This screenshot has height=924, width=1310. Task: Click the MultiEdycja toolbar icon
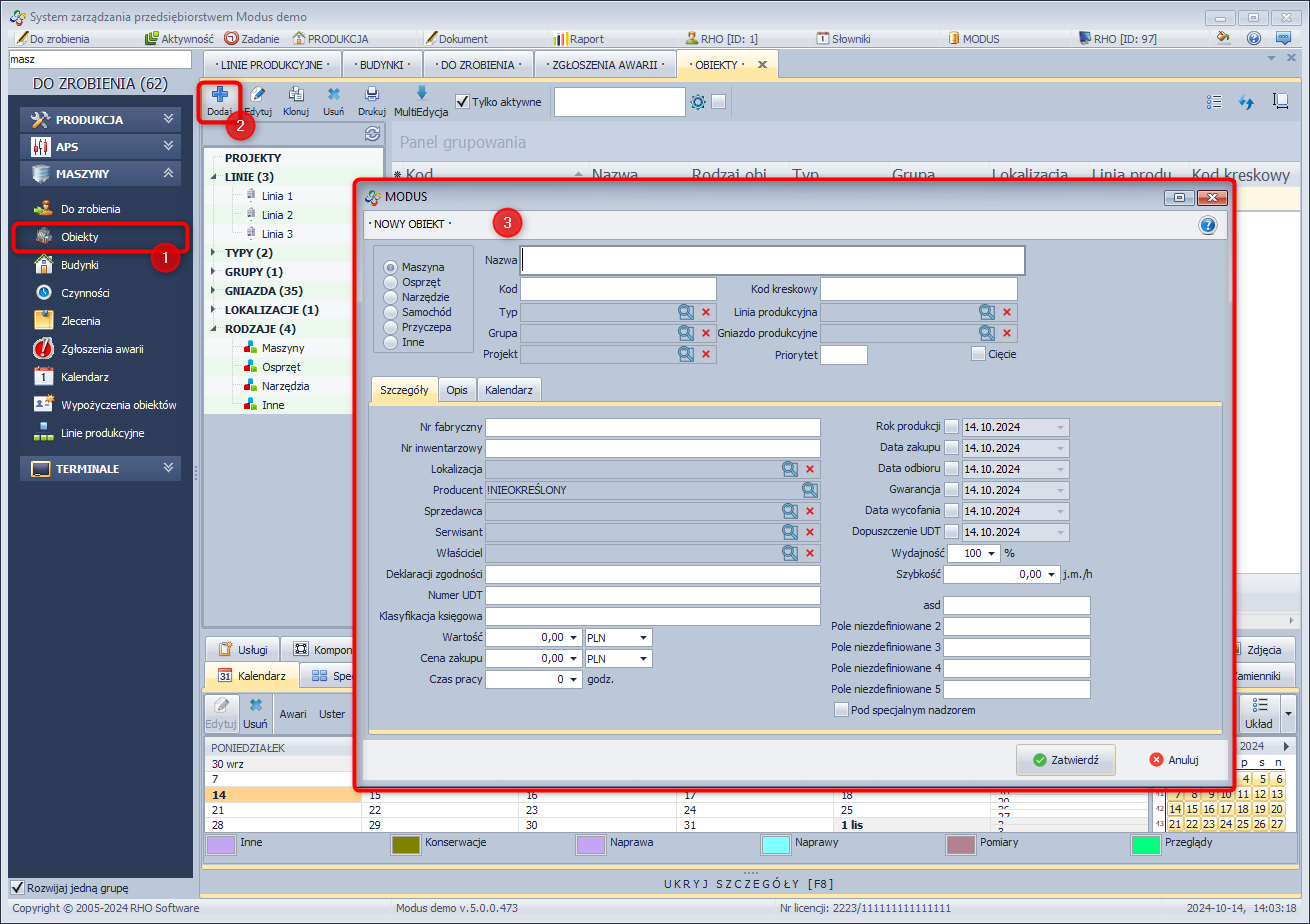click(x=421, y=96)
